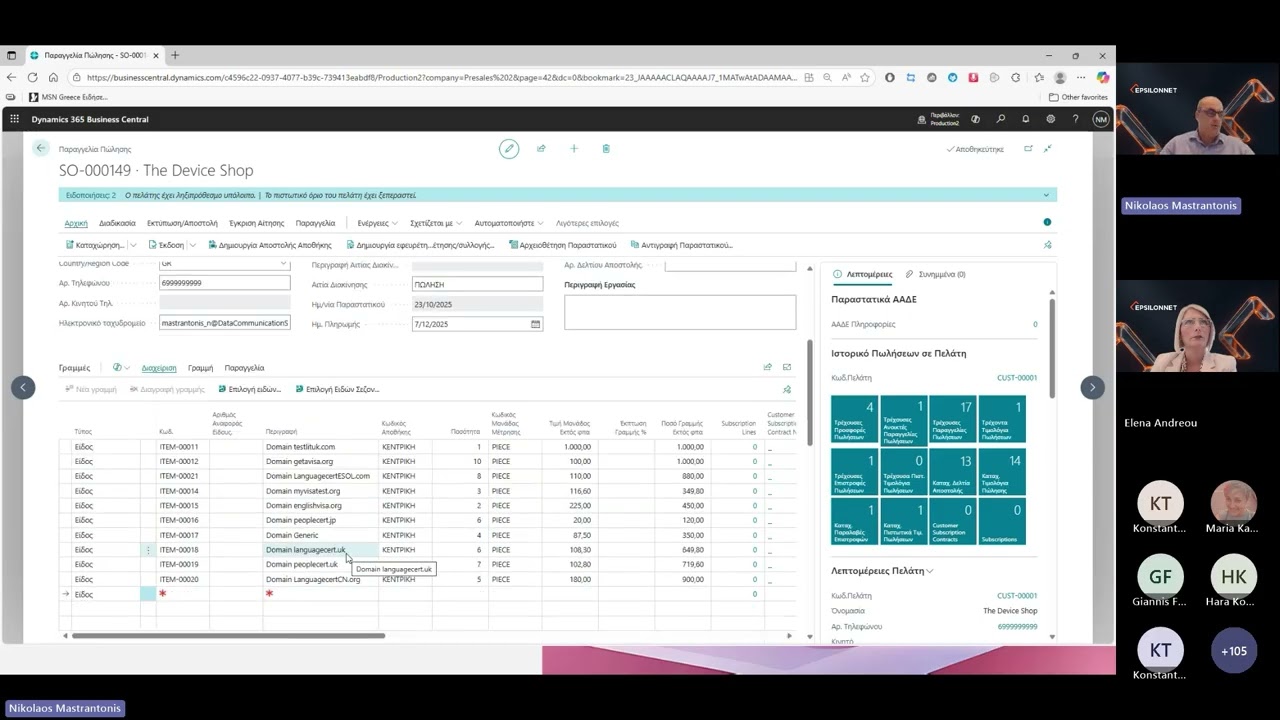Viewport: 1280px width, 720px height.
Task: Open the NM user account avatar
Action: (x=1101, y=119)
